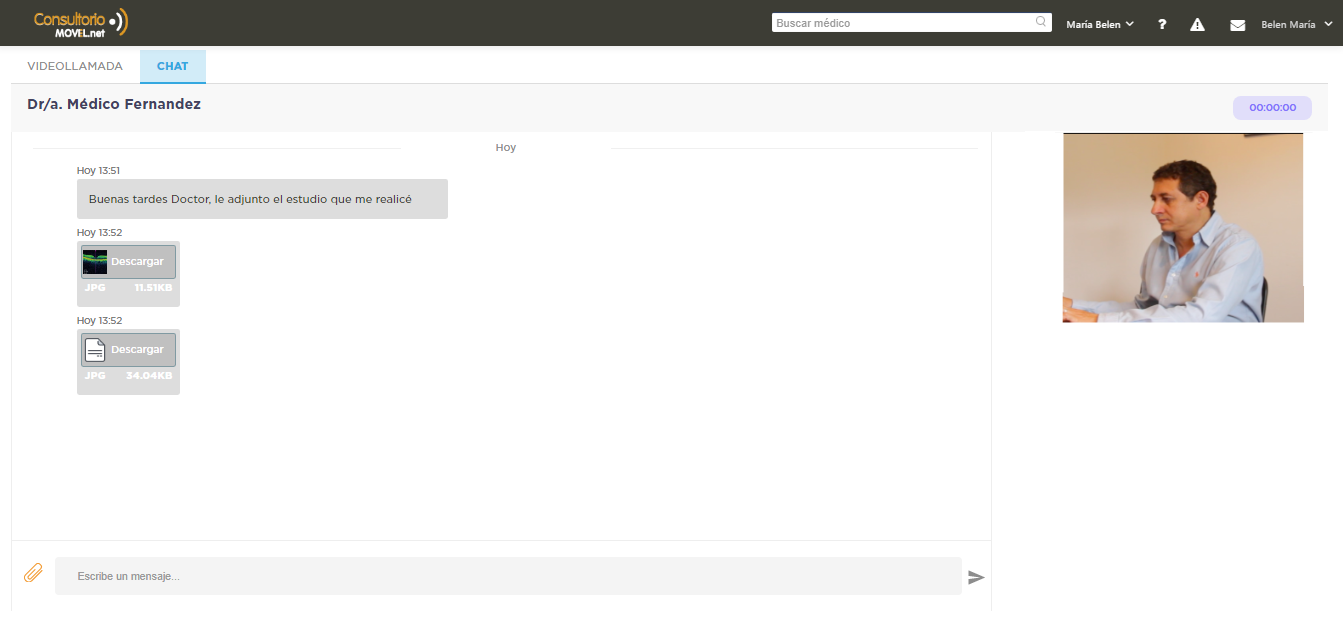Switch to the VIDEOLLAMADA tab
Screen dimensions: 1343x619
tap(75, 66)
